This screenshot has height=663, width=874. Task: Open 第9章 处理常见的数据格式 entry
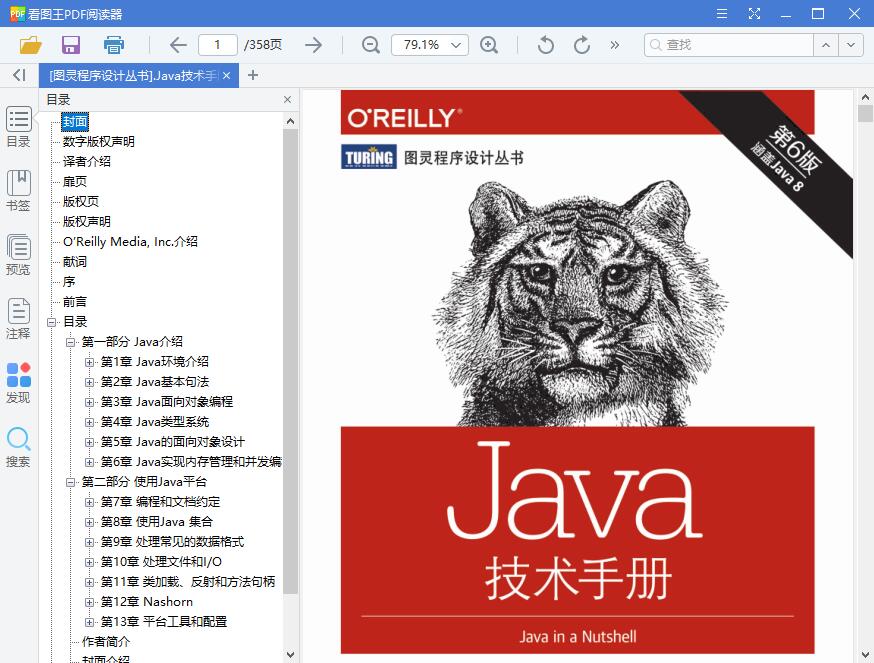coord(172,542)
